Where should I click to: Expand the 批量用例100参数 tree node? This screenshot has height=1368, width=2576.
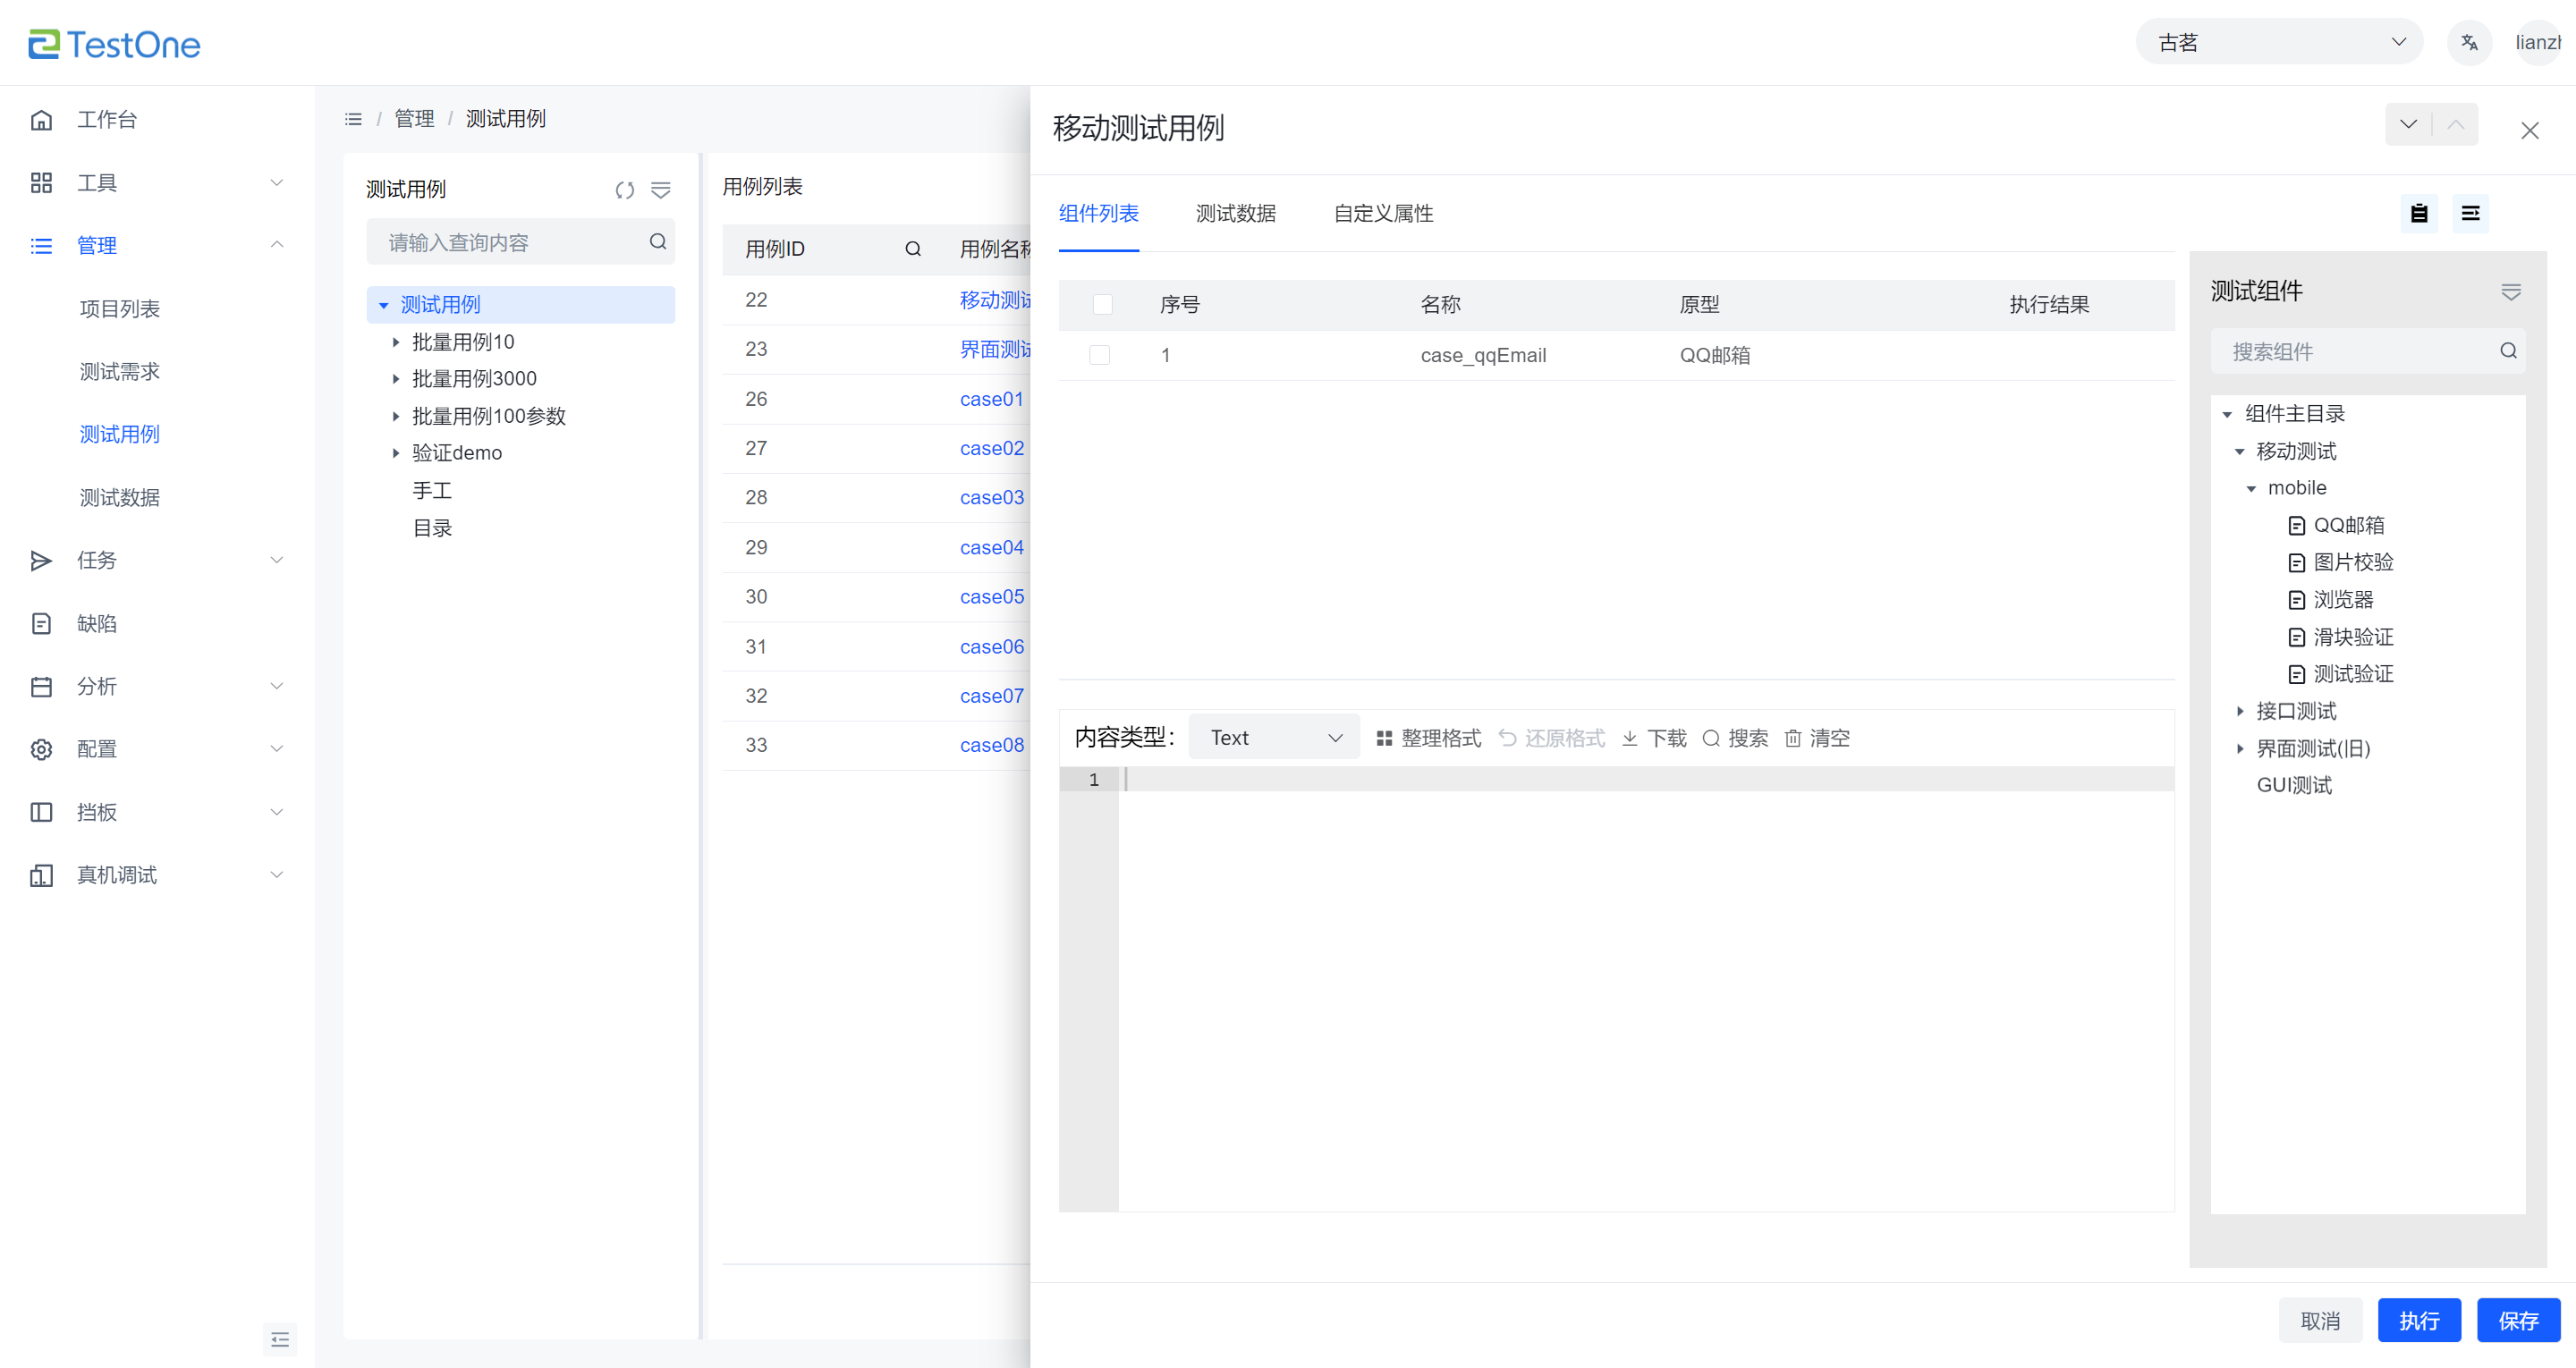[396, 417]
